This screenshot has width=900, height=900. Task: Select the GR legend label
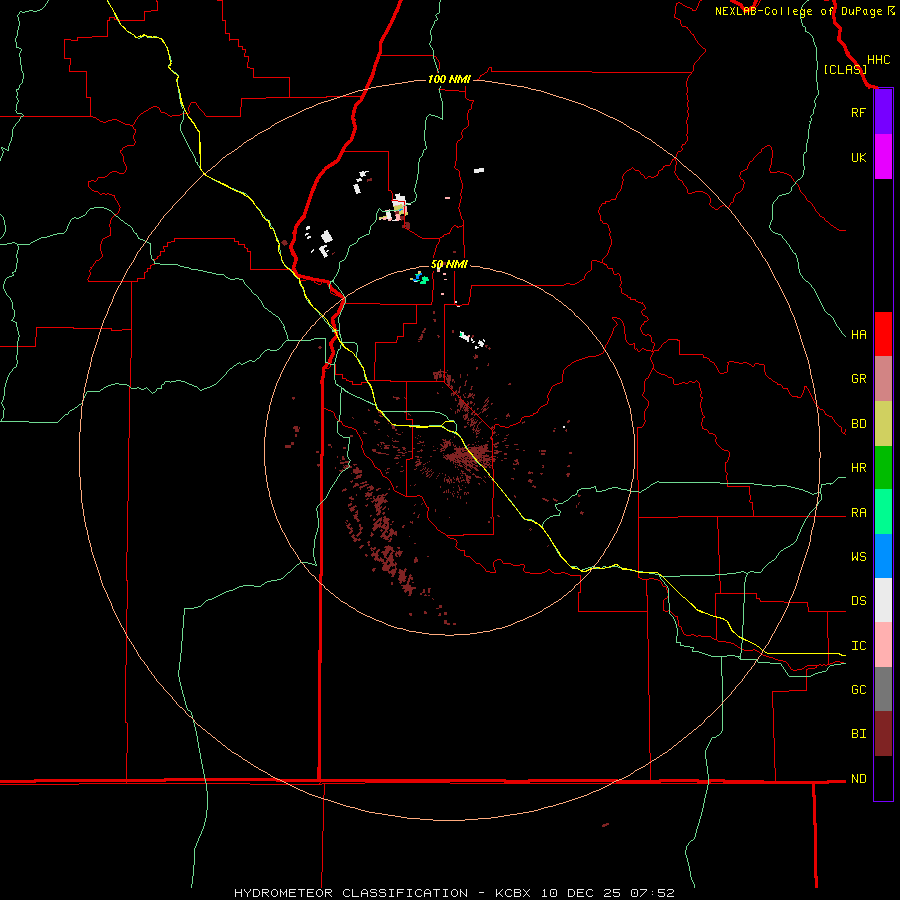[858, 378]
